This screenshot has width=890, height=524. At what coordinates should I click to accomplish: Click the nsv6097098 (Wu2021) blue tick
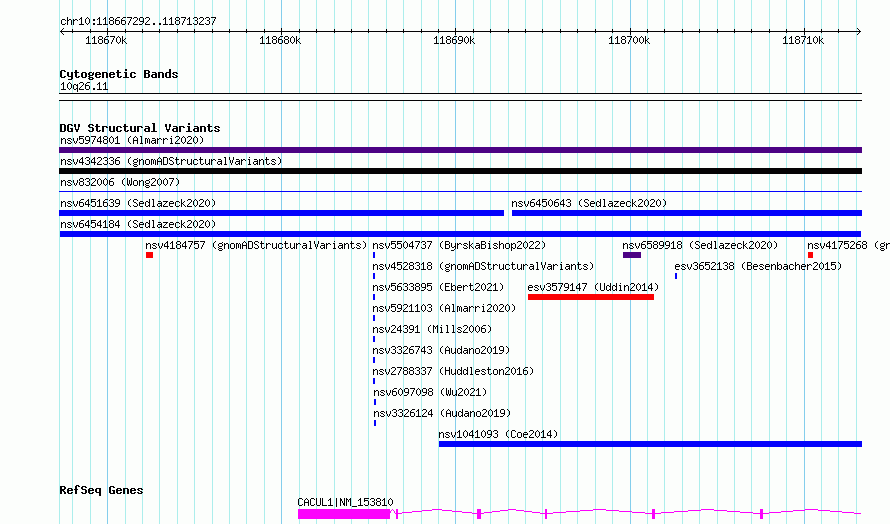(375, 402)
